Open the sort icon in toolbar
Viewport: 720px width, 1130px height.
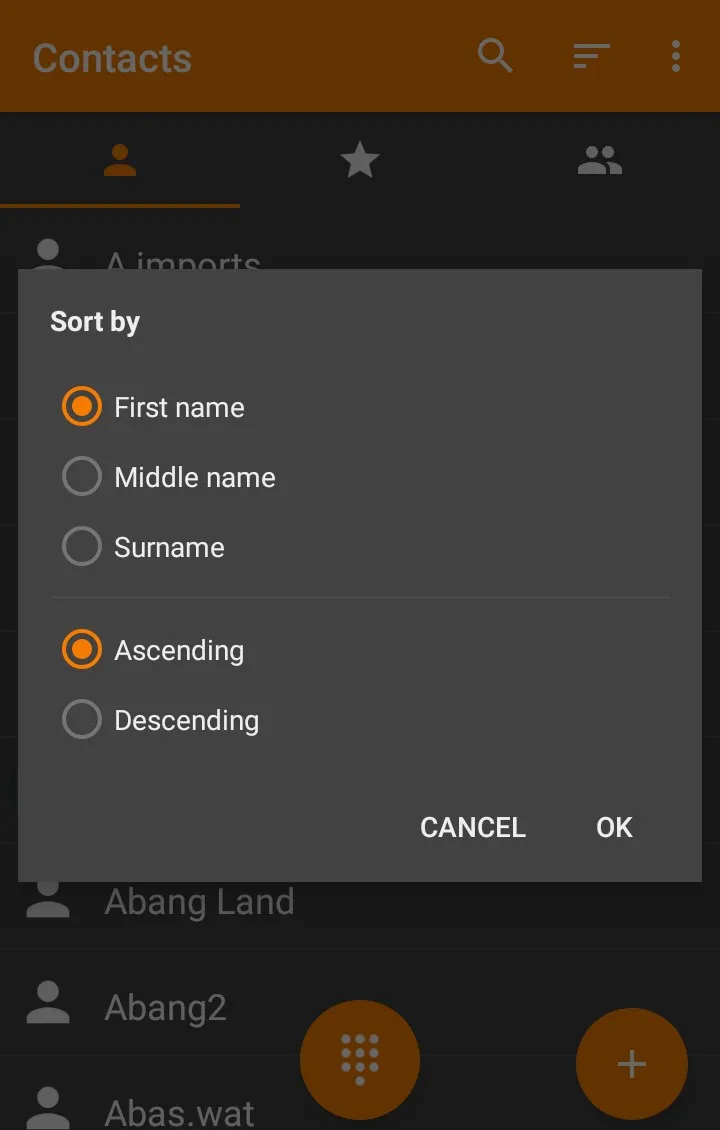(x=591, y=56)
